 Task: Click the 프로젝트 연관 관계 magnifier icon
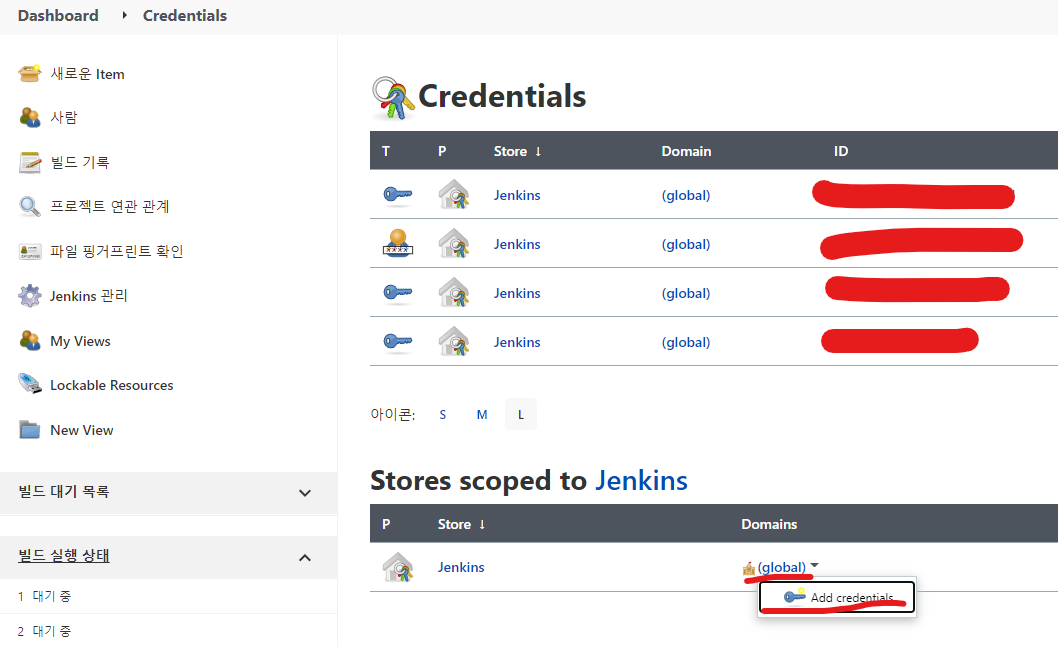30,206
